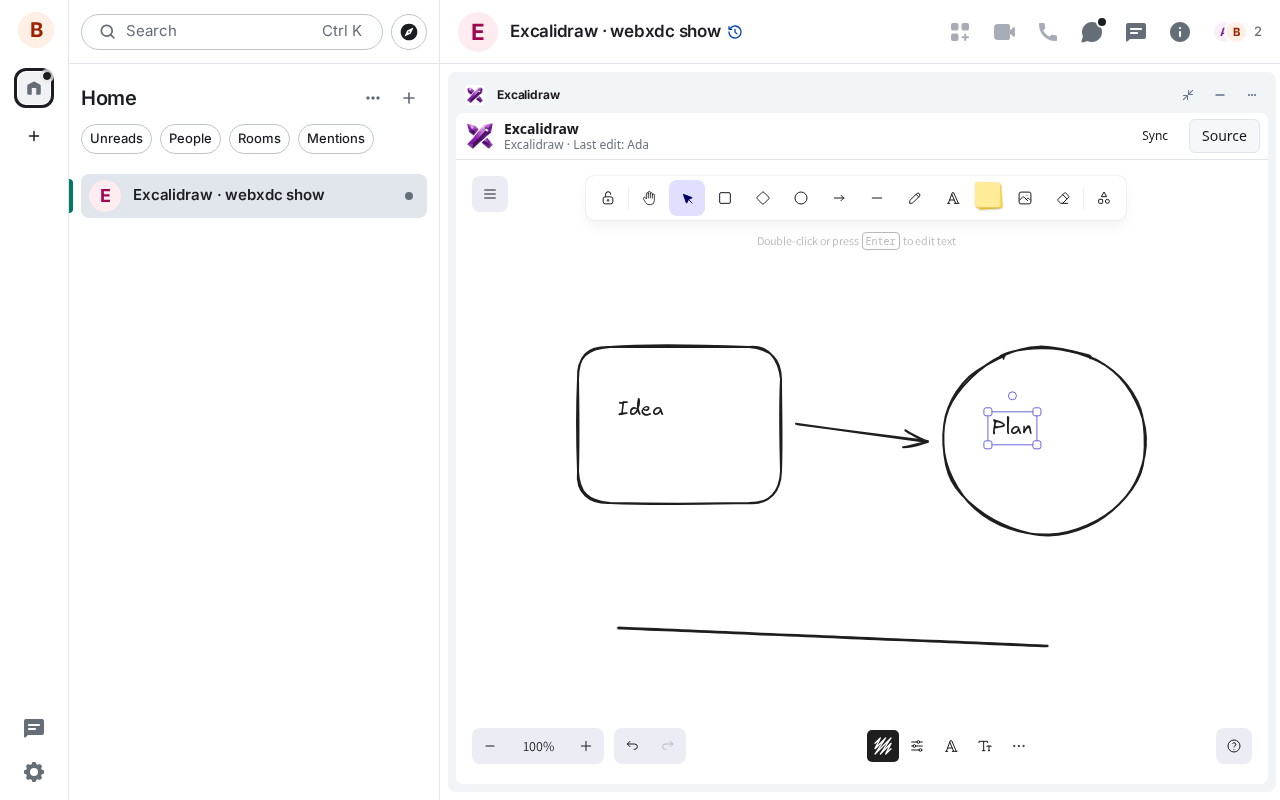Image resolution: width=1280 pixels, height=800 pixels.
Task: Open the Threads panel icon
Action: tap(1136, 32)
